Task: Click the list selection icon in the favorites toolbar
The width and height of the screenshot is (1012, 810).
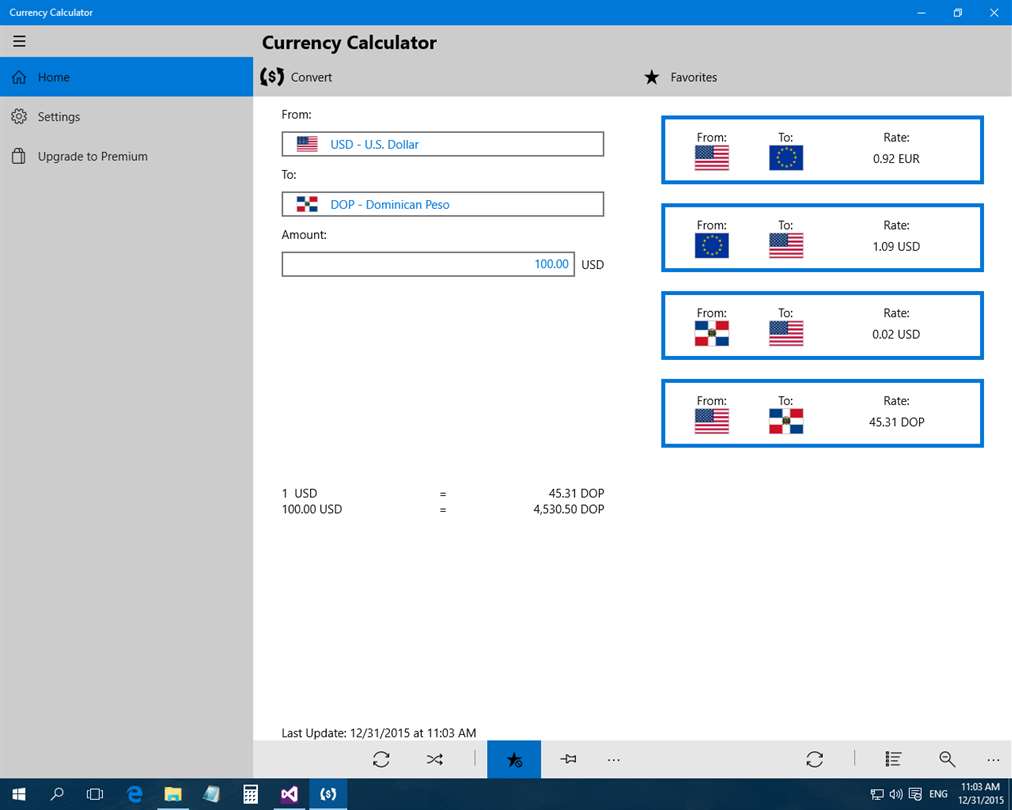Action: point(893,759)
